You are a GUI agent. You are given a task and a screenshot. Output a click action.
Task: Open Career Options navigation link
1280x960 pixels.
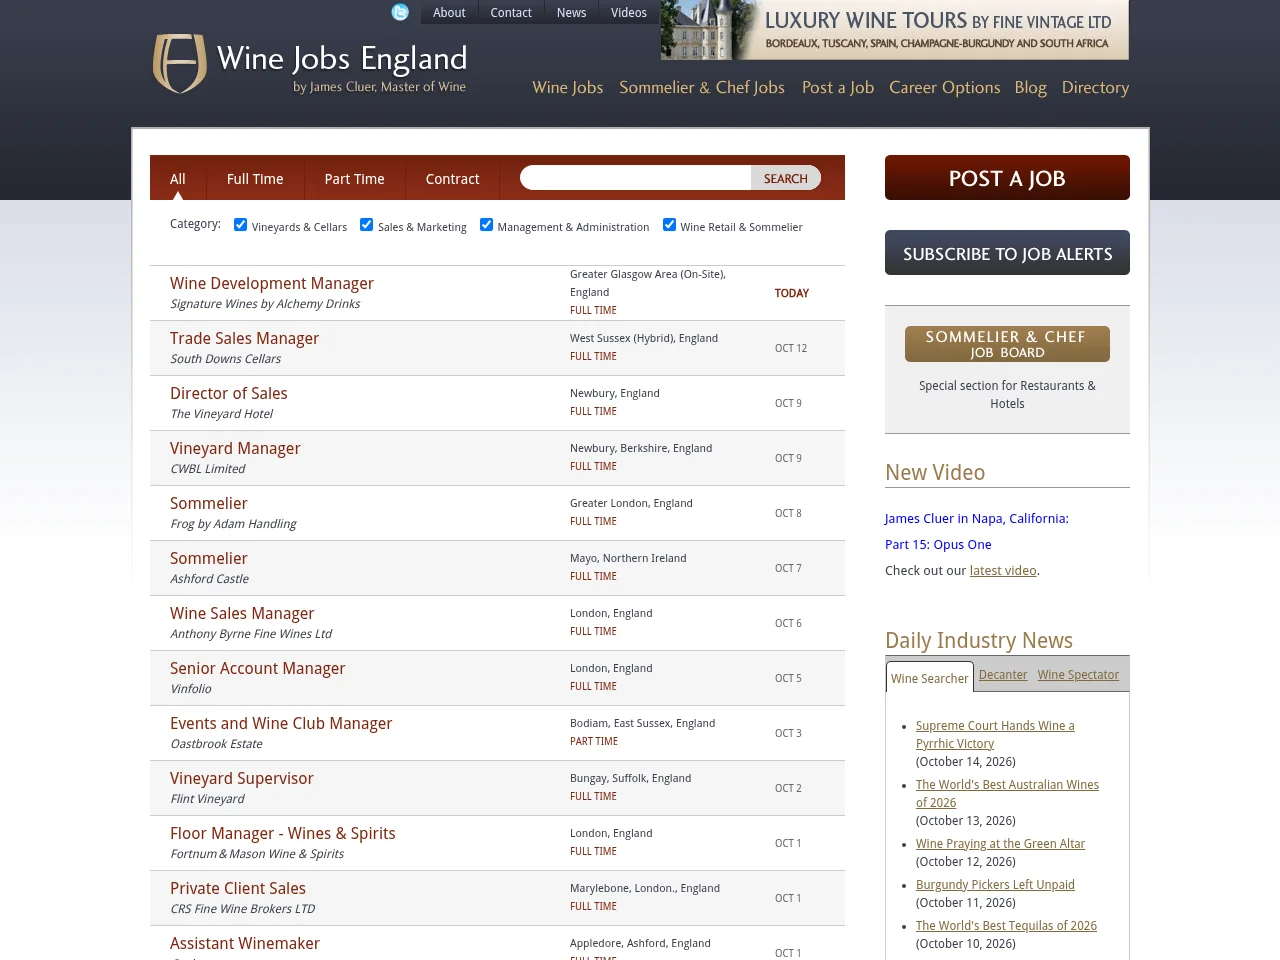point(945,87)
